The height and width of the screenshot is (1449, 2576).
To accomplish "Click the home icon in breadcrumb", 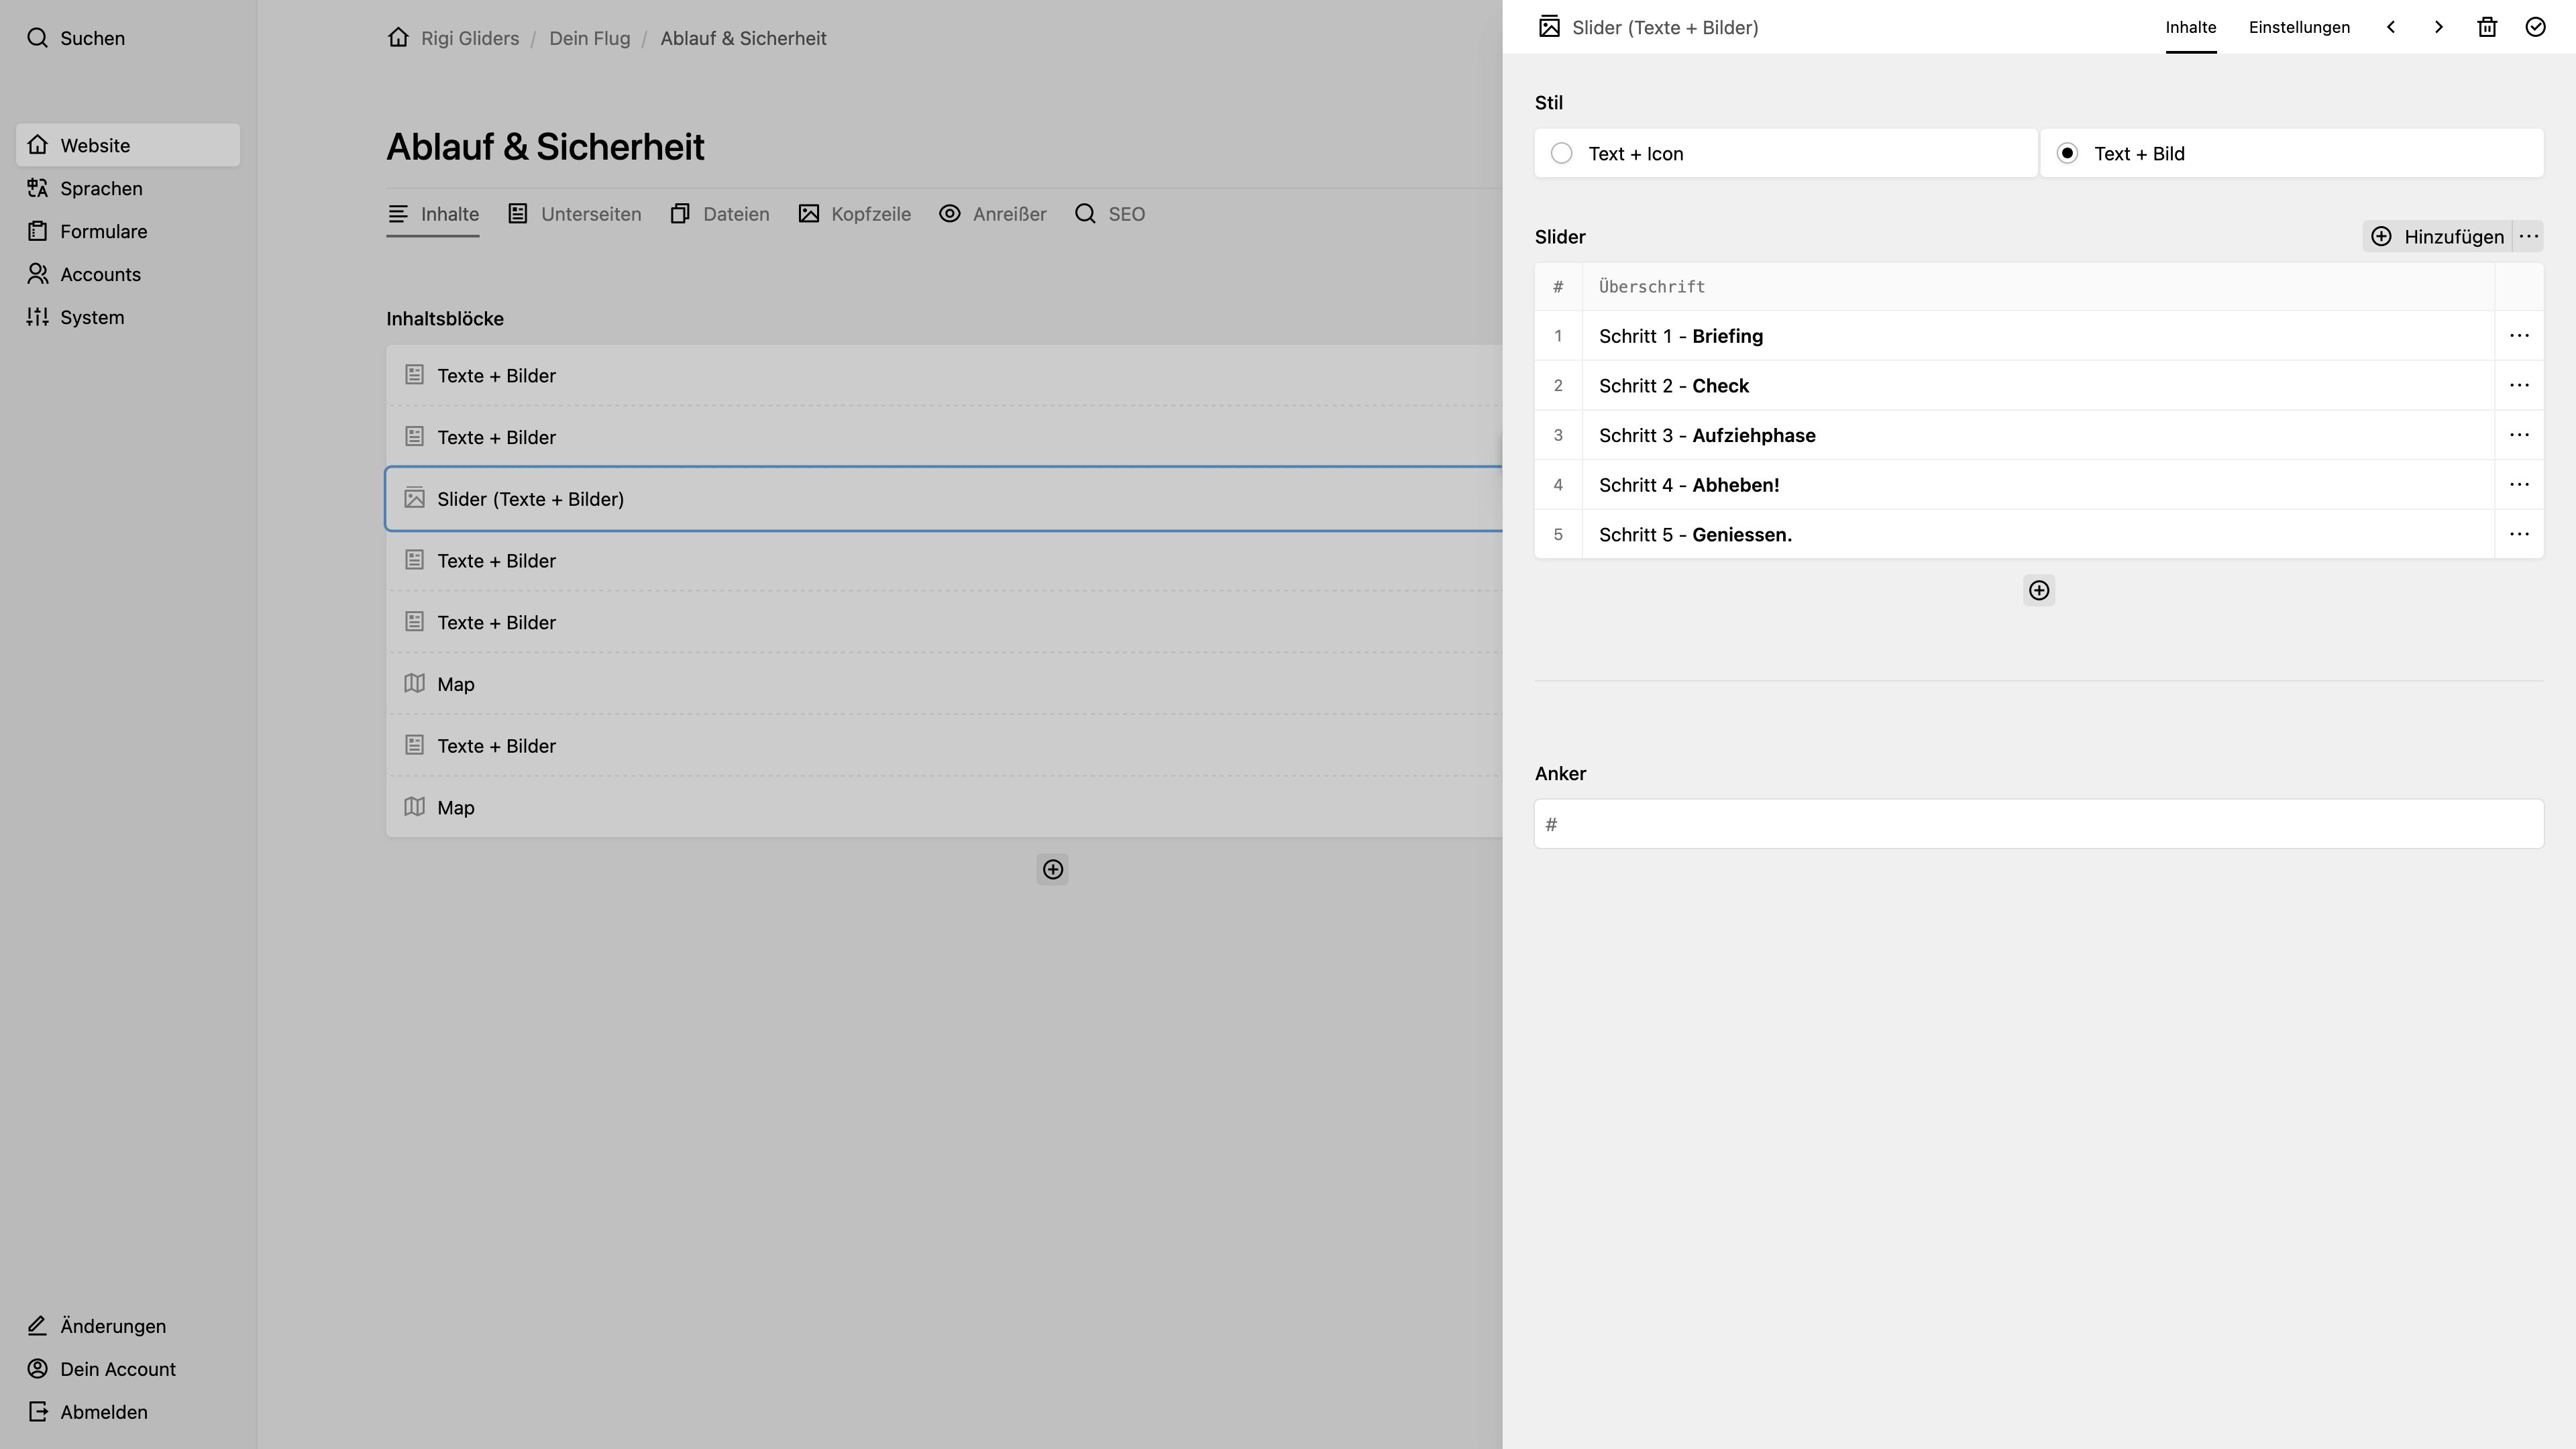I will coord(398,38).
